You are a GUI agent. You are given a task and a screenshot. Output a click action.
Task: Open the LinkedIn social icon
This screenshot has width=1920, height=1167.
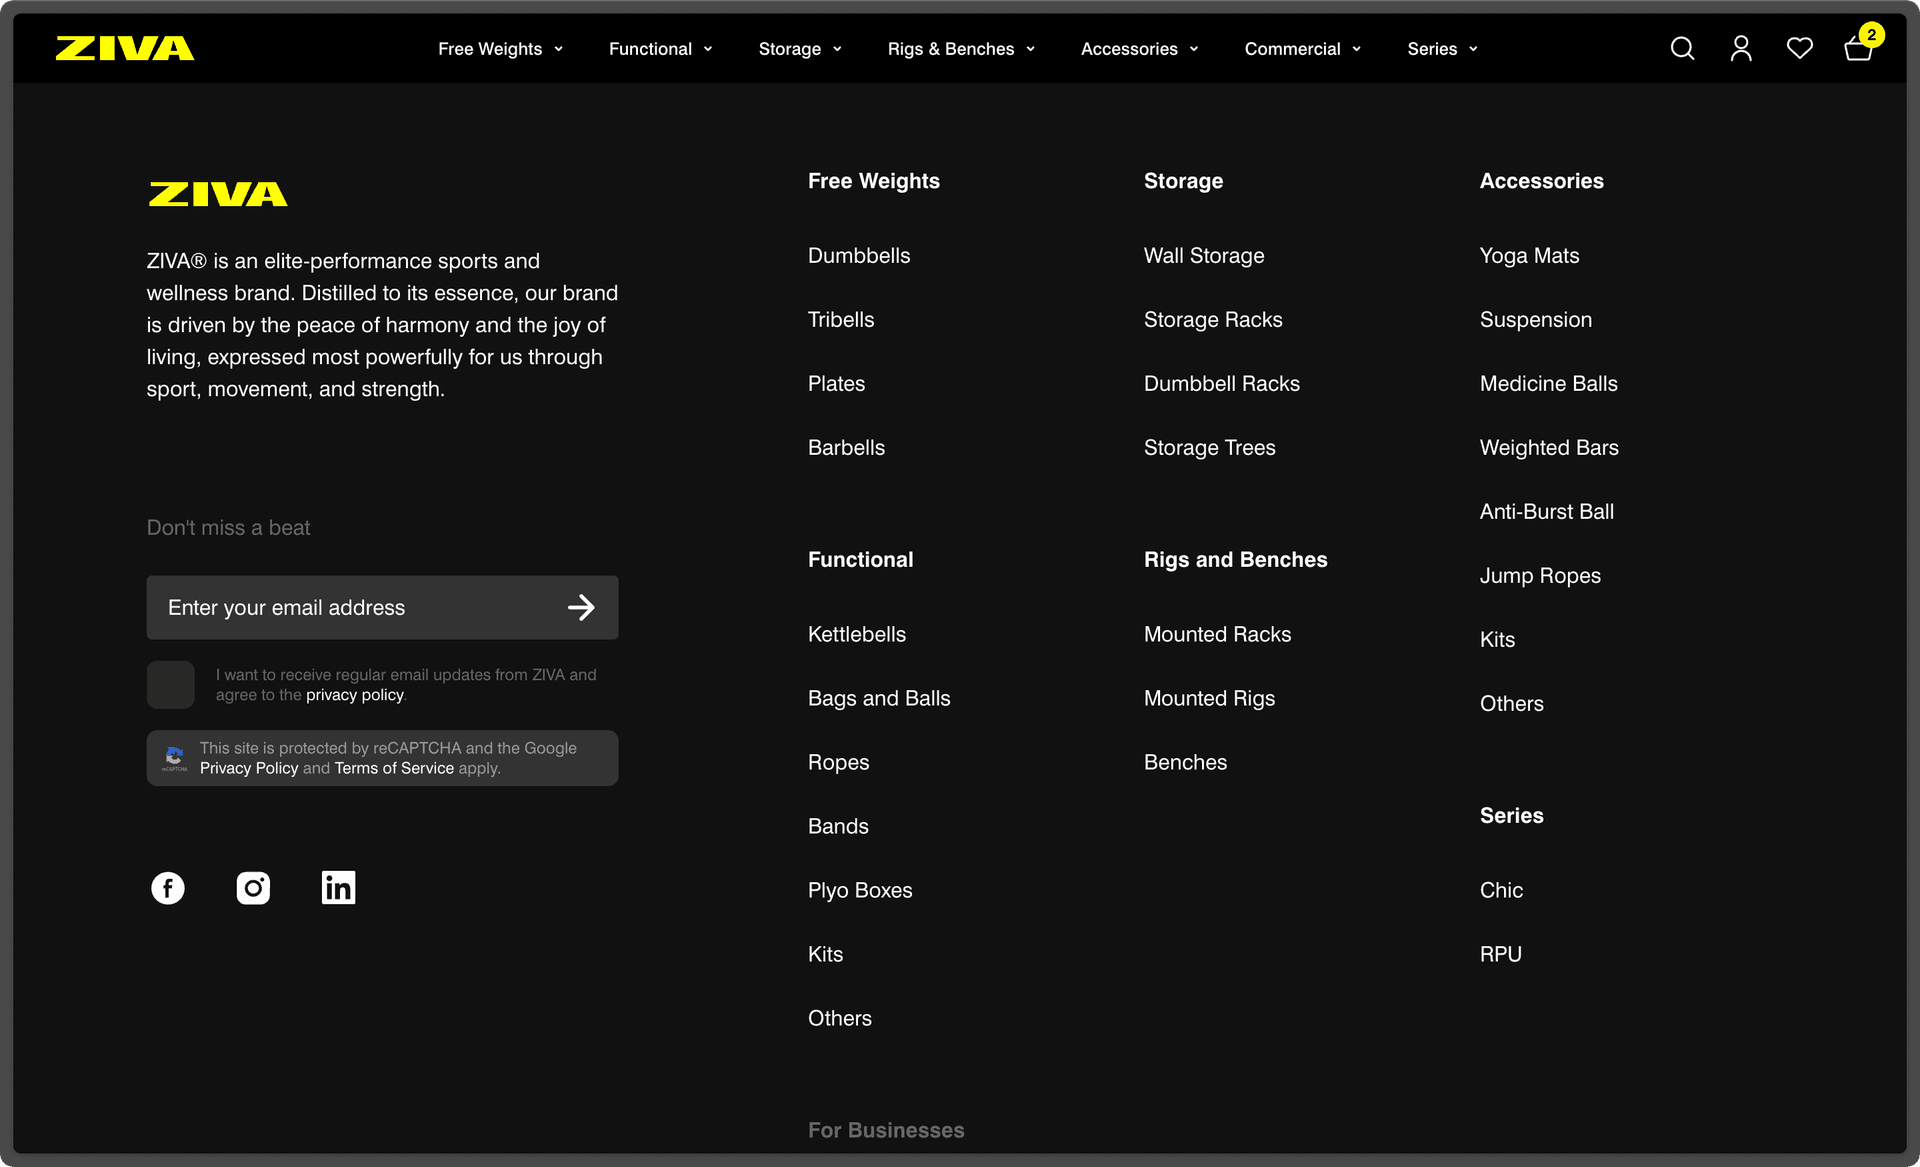click(x=338, y=888)
